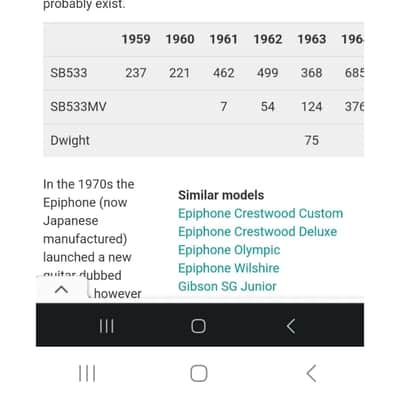Tap the home icon in the white bottom bar
The height and width of the screenshot is (400, 400).
click(x=199, y=373)
